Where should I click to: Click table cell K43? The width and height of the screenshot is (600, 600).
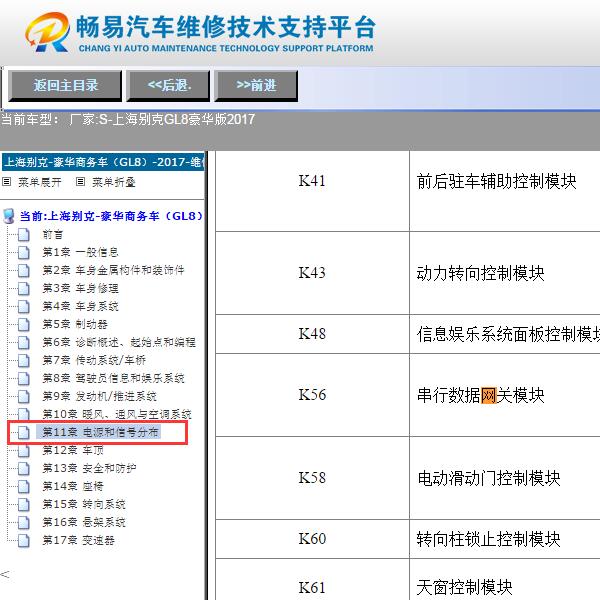point(312,273)
